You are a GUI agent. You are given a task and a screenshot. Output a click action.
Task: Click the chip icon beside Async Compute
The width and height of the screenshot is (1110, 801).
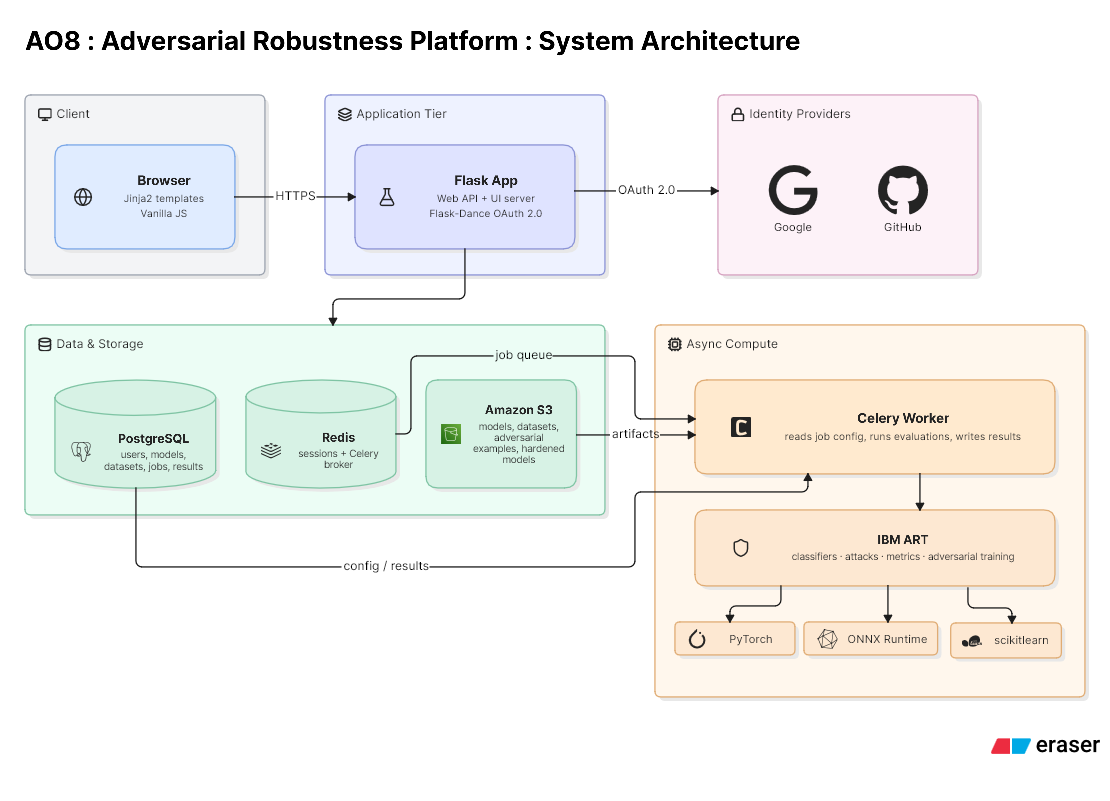[x=675, y=344]
